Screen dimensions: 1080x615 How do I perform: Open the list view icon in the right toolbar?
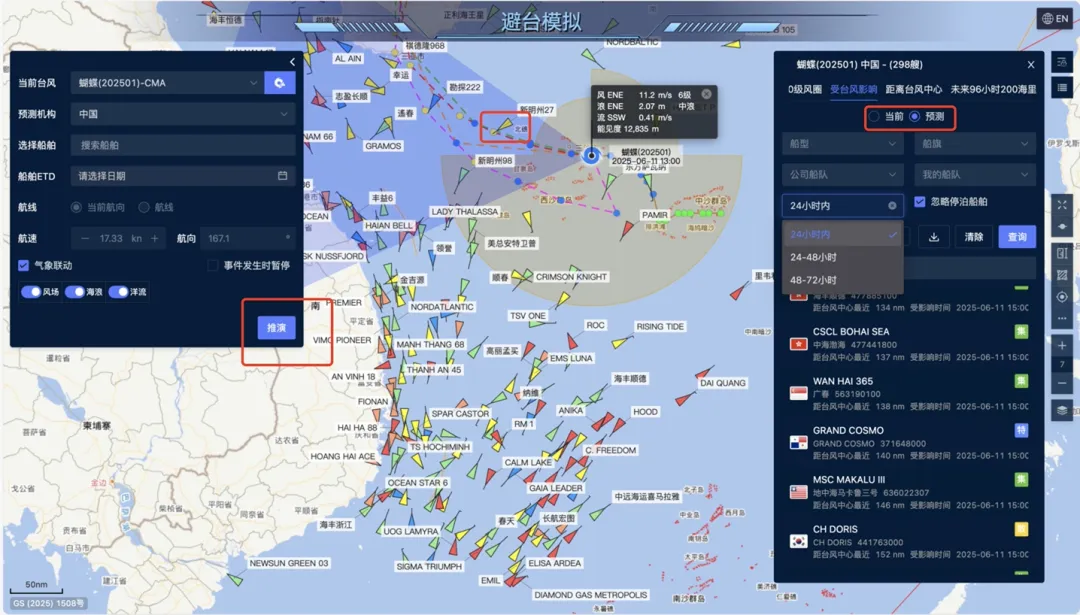tap(1061, 87)
